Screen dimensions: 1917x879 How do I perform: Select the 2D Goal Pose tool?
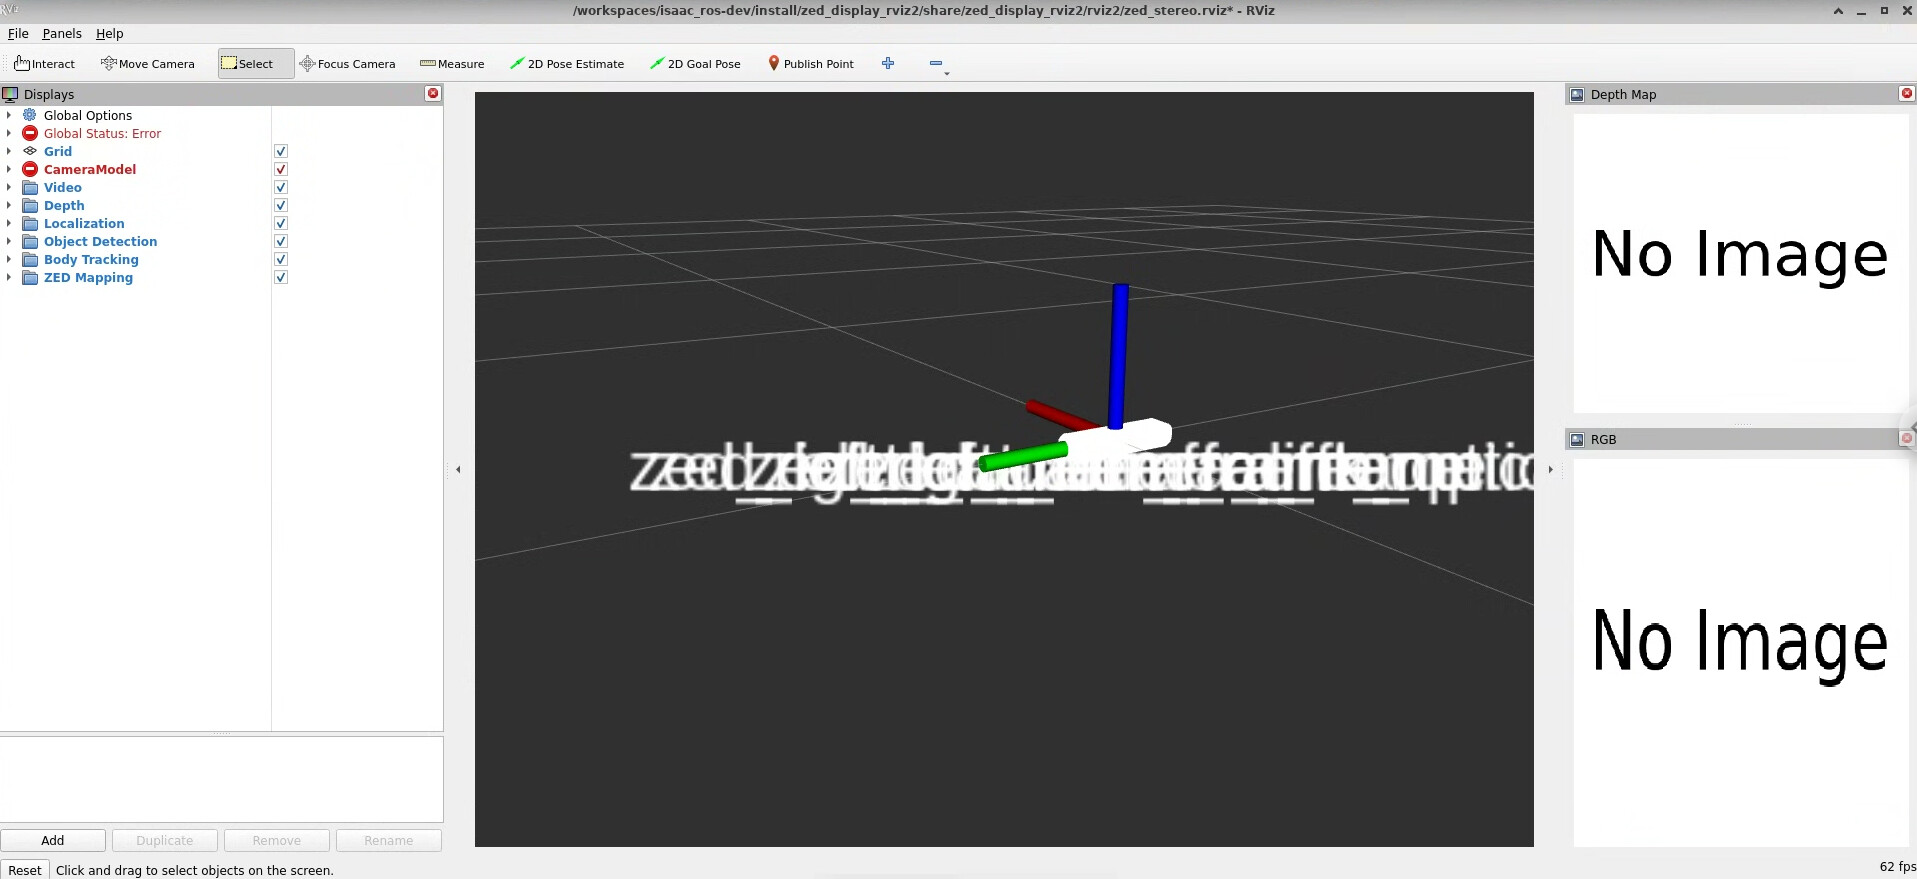coord(695,64)
